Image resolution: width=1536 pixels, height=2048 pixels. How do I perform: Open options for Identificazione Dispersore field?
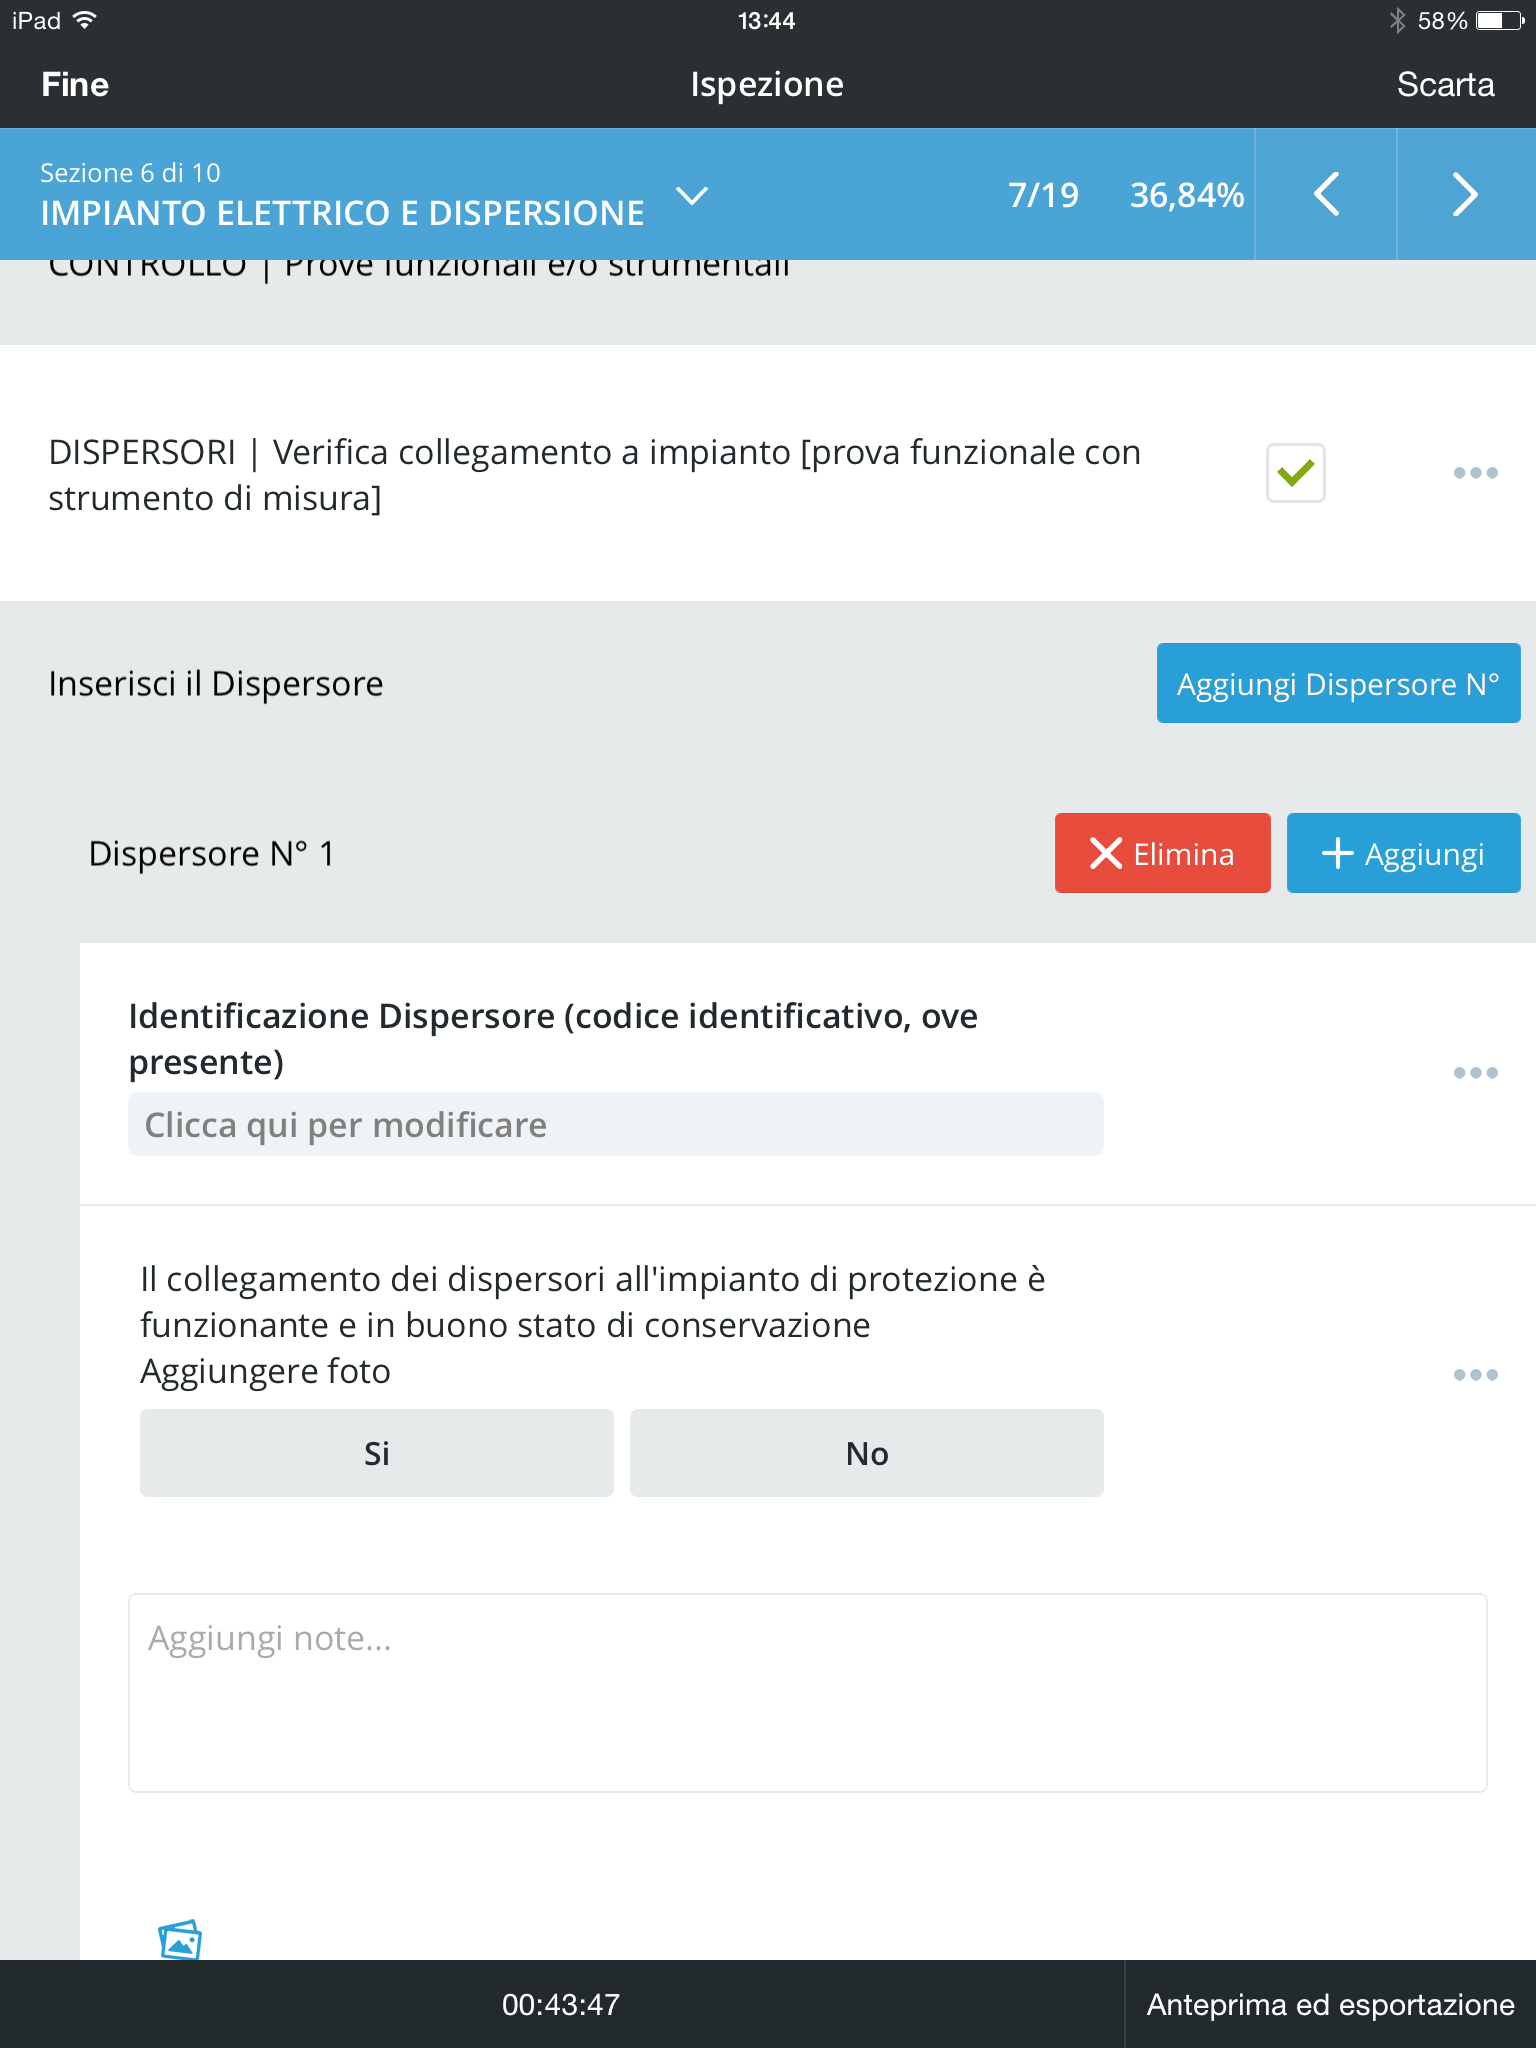coord(1476,1073)
